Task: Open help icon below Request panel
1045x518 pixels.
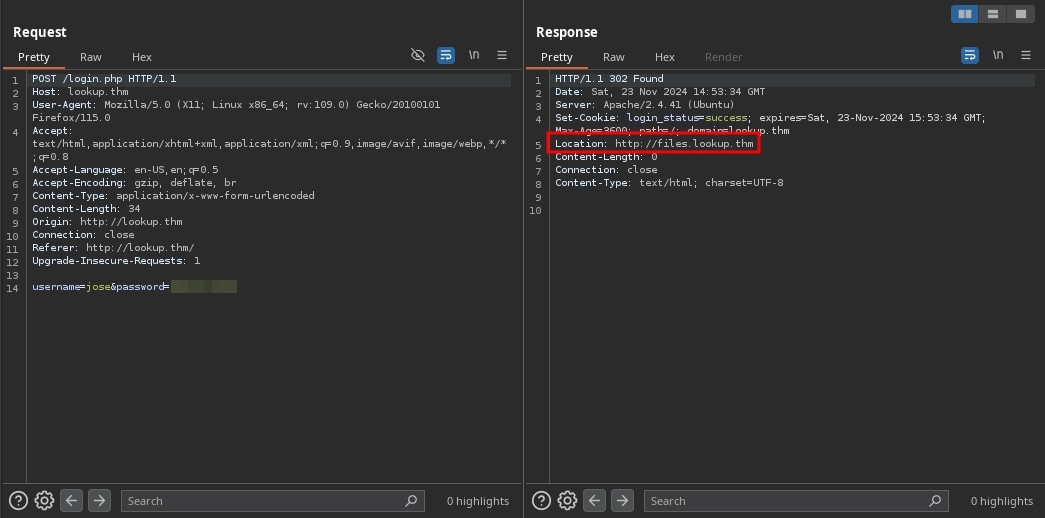Action: point(18,501)
